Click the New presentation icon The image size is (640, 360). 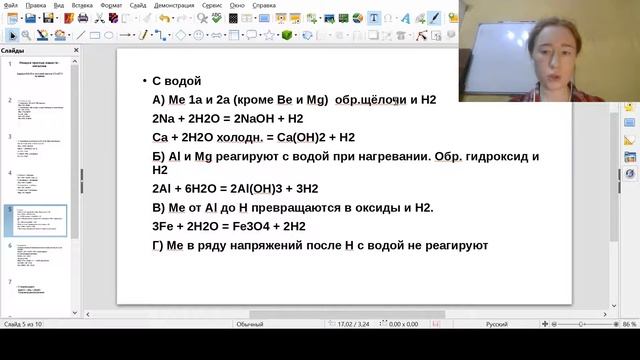point(12,18)
